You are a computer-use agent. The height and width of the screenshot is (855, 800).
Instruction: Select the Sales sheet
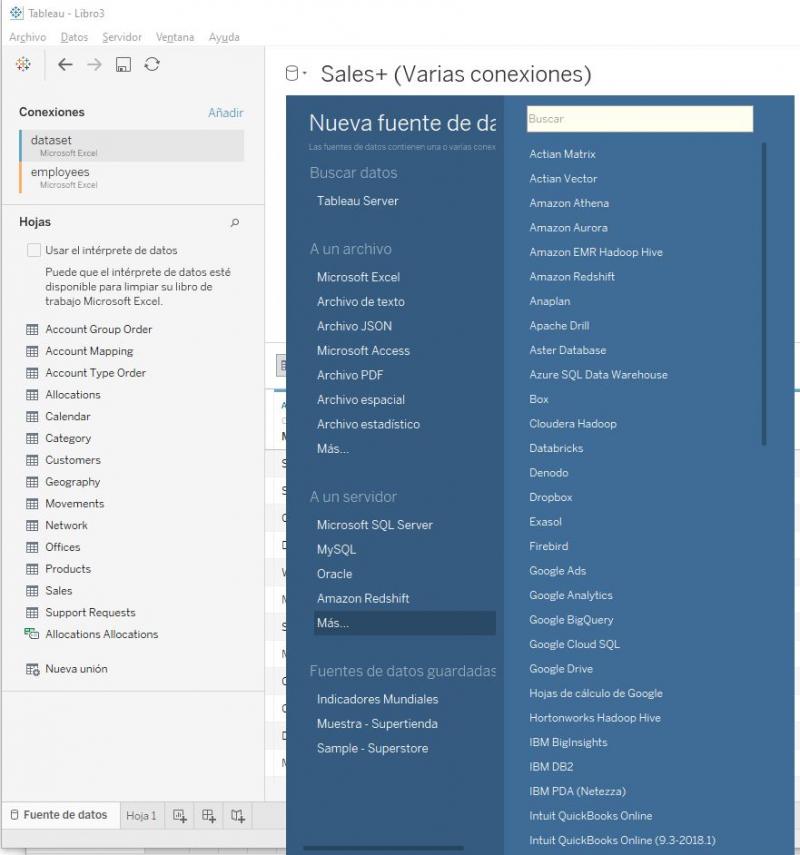[x=59, y=591]
